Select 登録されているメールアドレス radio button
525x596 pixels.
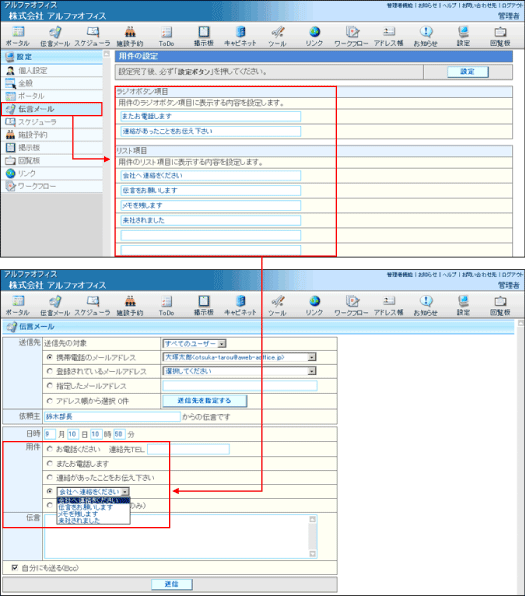49,371
